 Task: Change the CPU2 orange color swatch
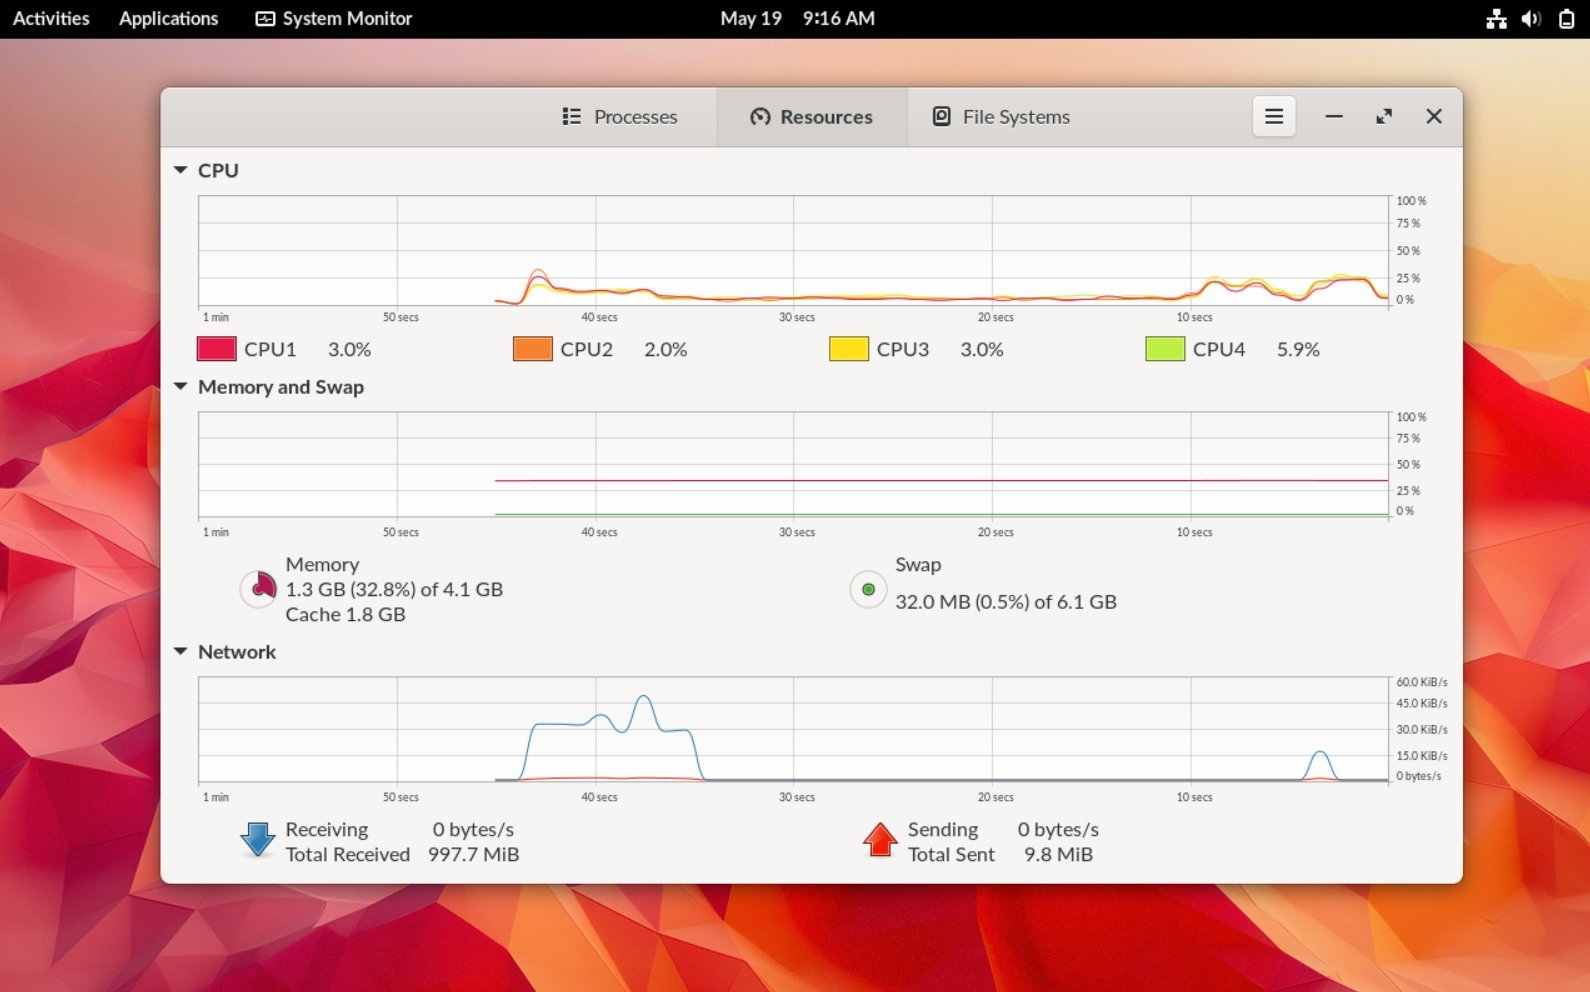point(533,349)
